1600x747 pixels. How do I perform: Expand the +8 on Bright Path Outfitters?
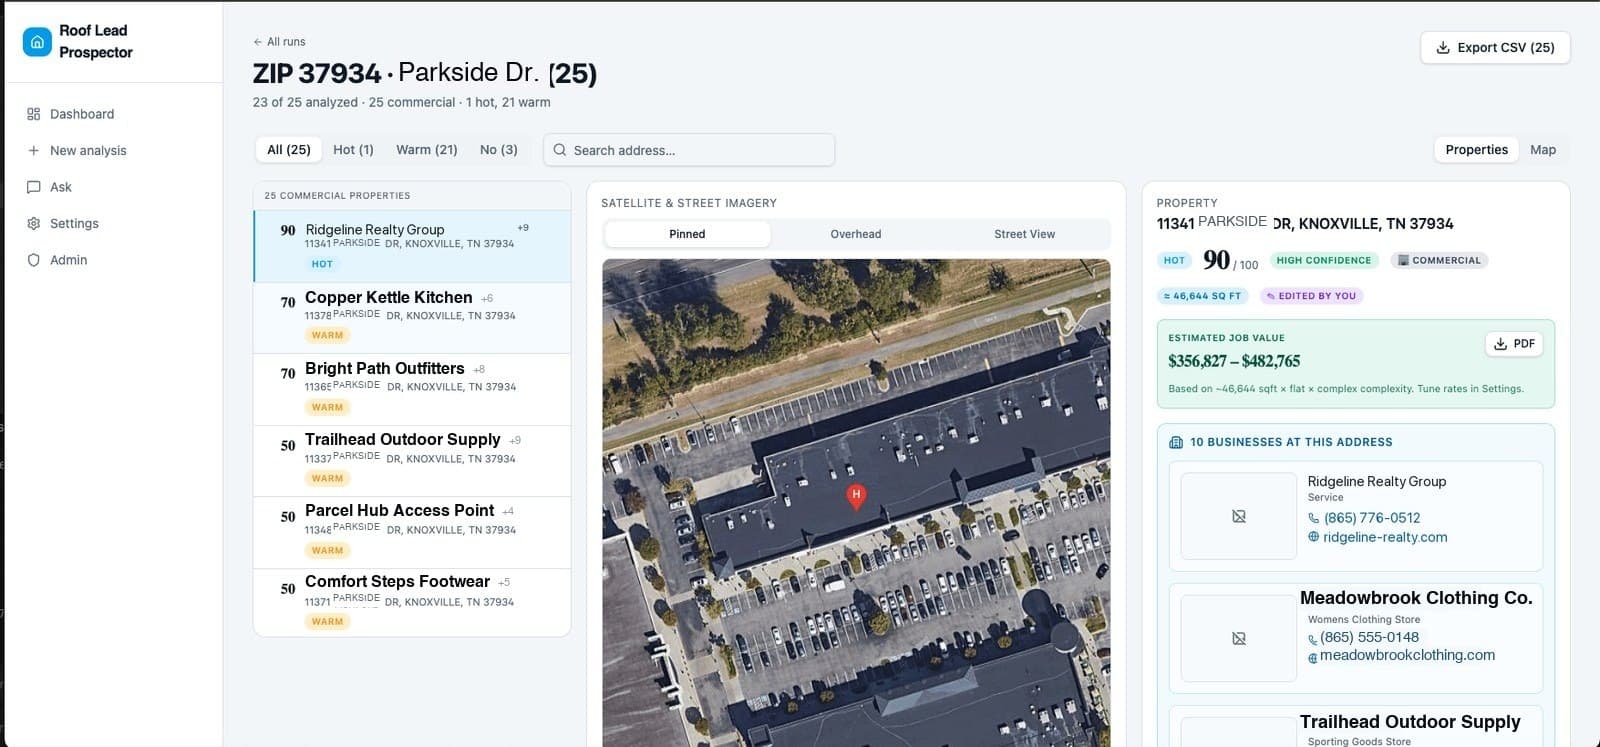(479, 369)
